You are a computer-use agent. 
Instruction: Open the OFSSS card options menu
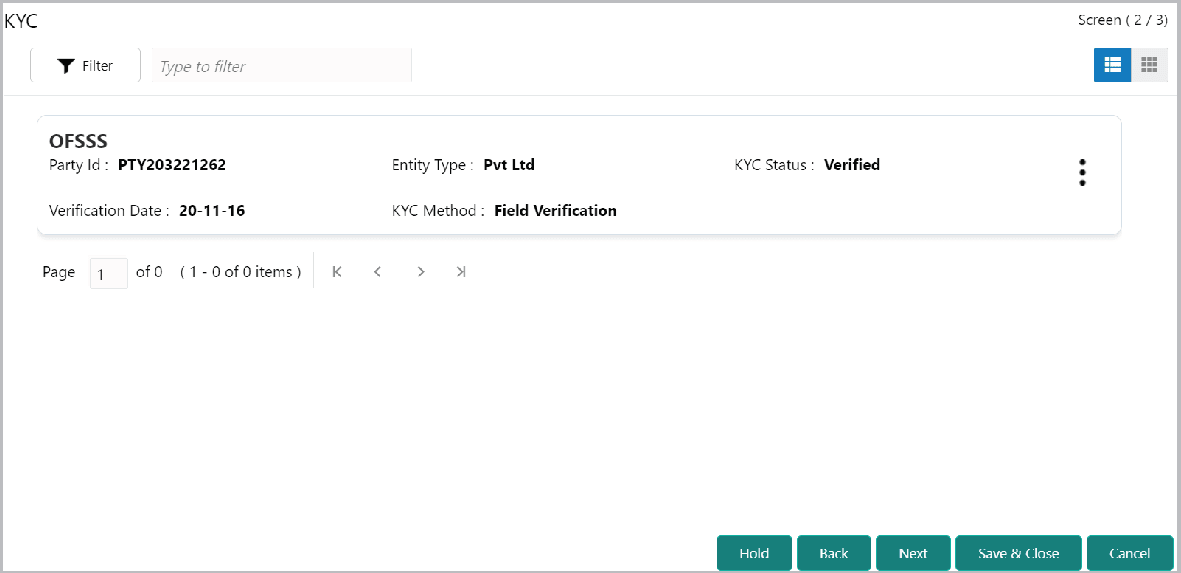point(1082,172)
